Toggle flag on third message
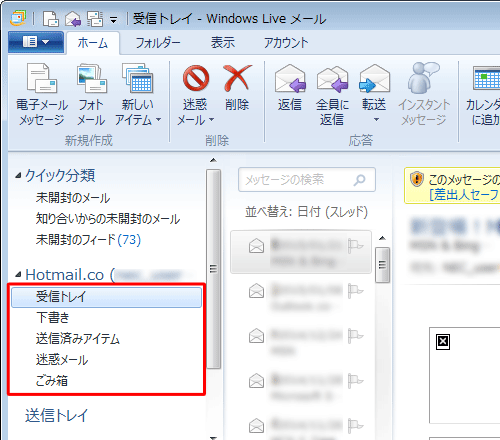The height and width of the screenshot is (440, 500). point(355,336)
